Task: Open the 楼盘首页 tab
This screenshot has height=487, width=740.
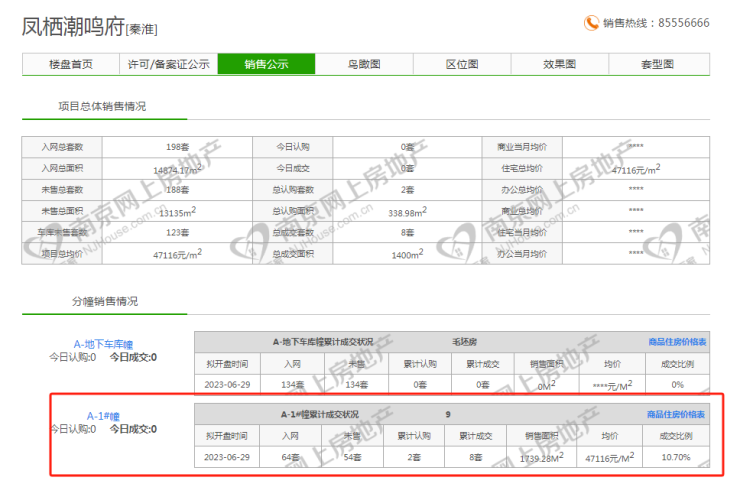Action: click(71, 64)
